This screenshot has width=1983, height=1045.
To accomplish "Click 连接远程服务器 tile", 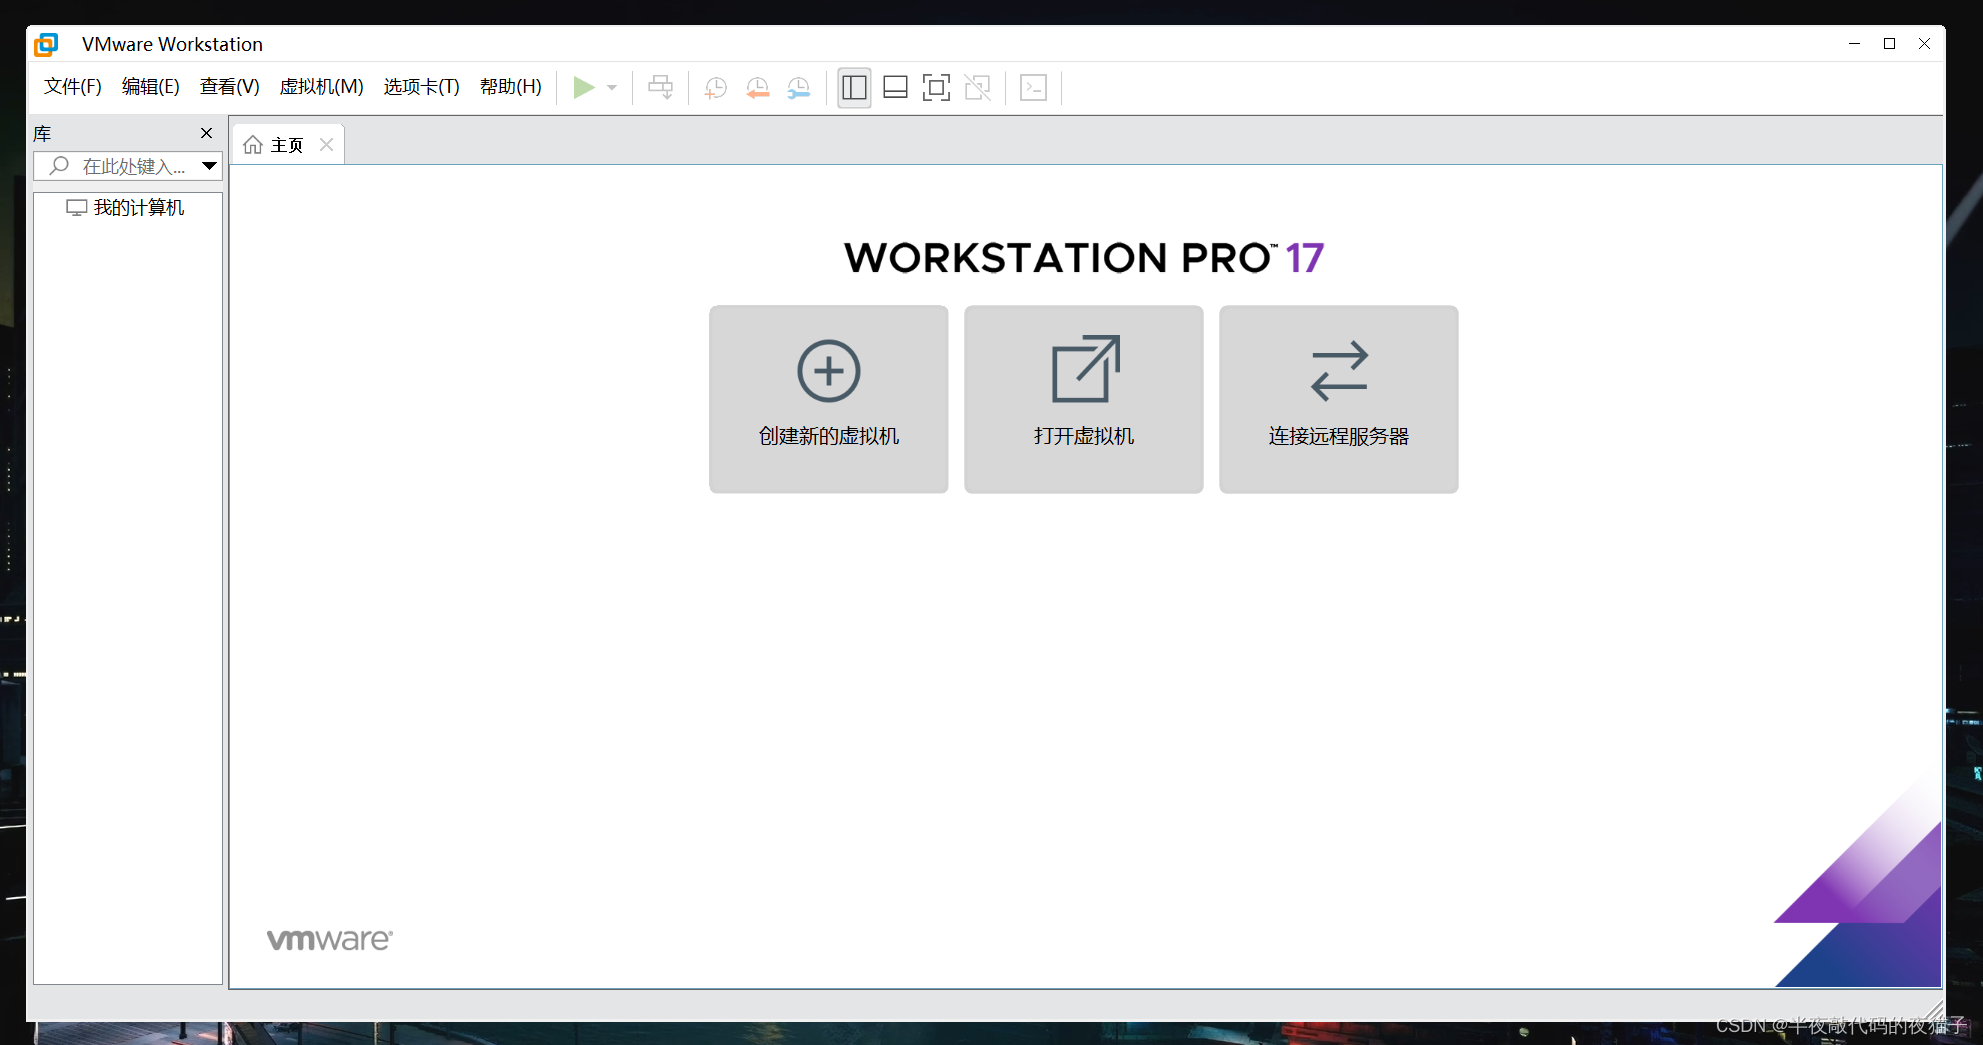I will [x=1339, y=399].
